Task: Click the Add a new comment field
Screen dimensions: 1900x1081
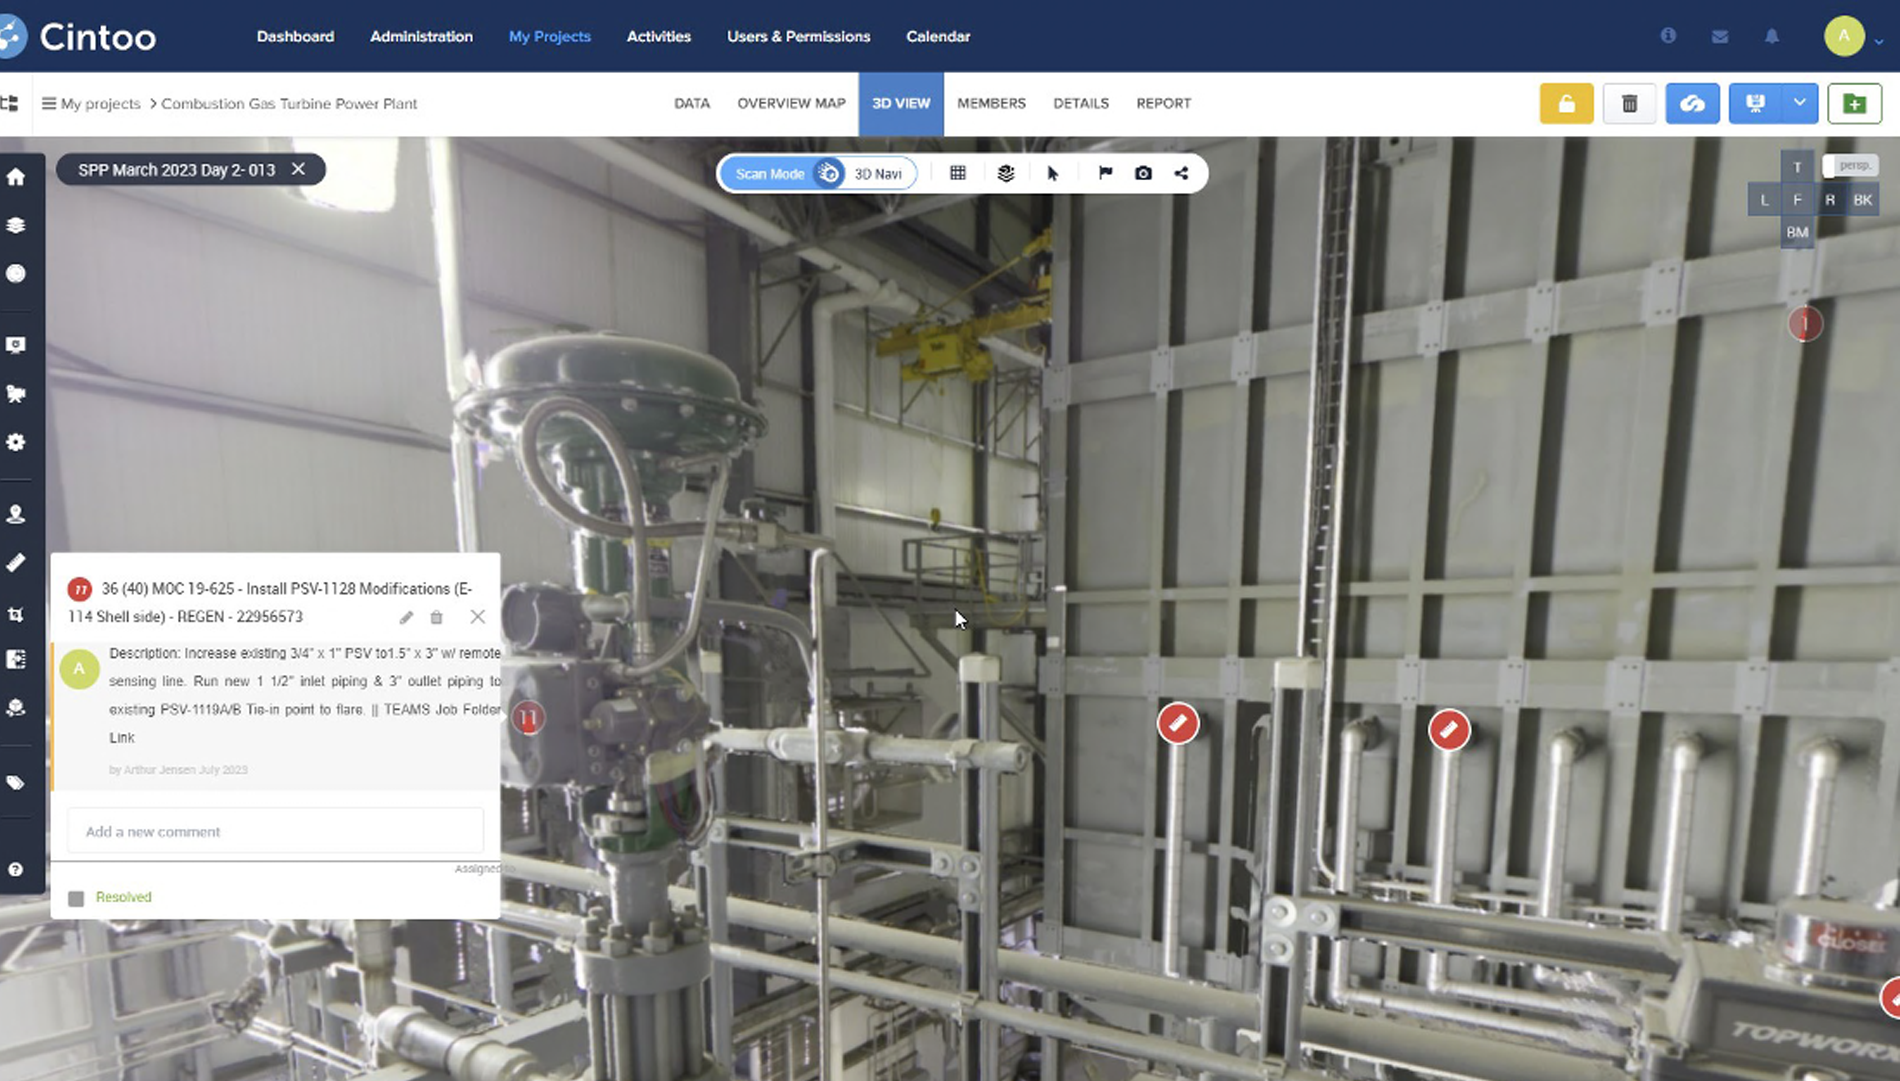Action: (275, 831)
